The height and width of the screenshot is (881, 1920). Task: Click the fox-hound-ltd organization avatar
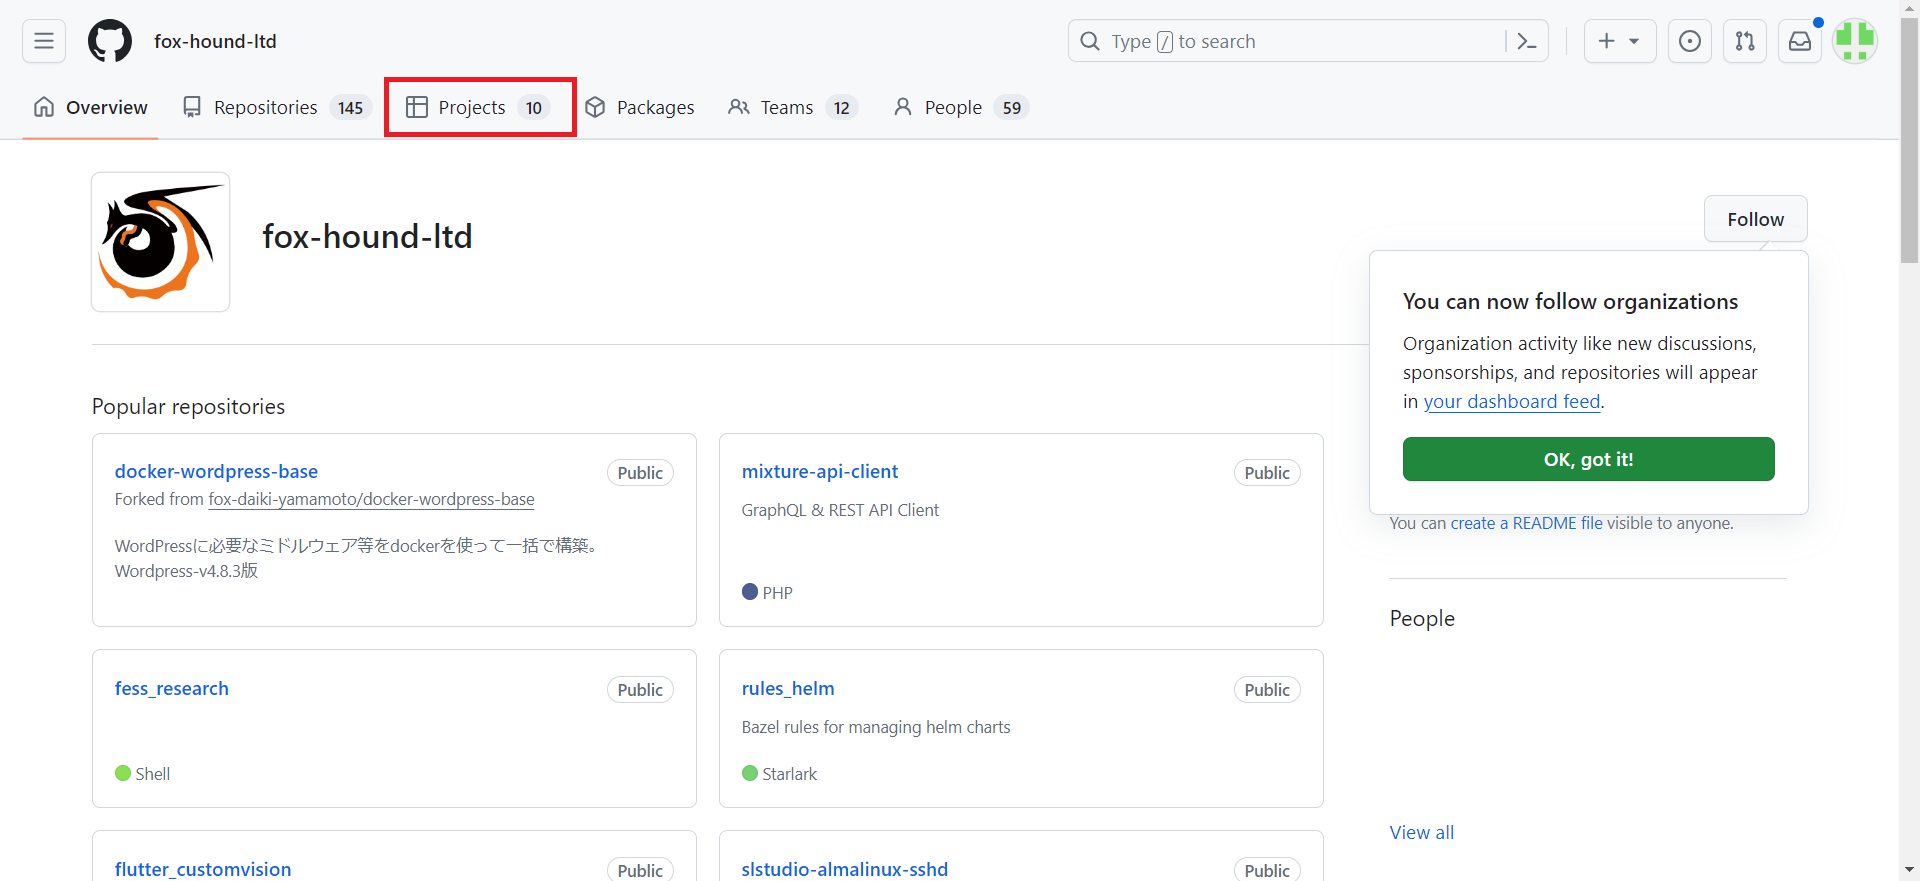[161, 242]
